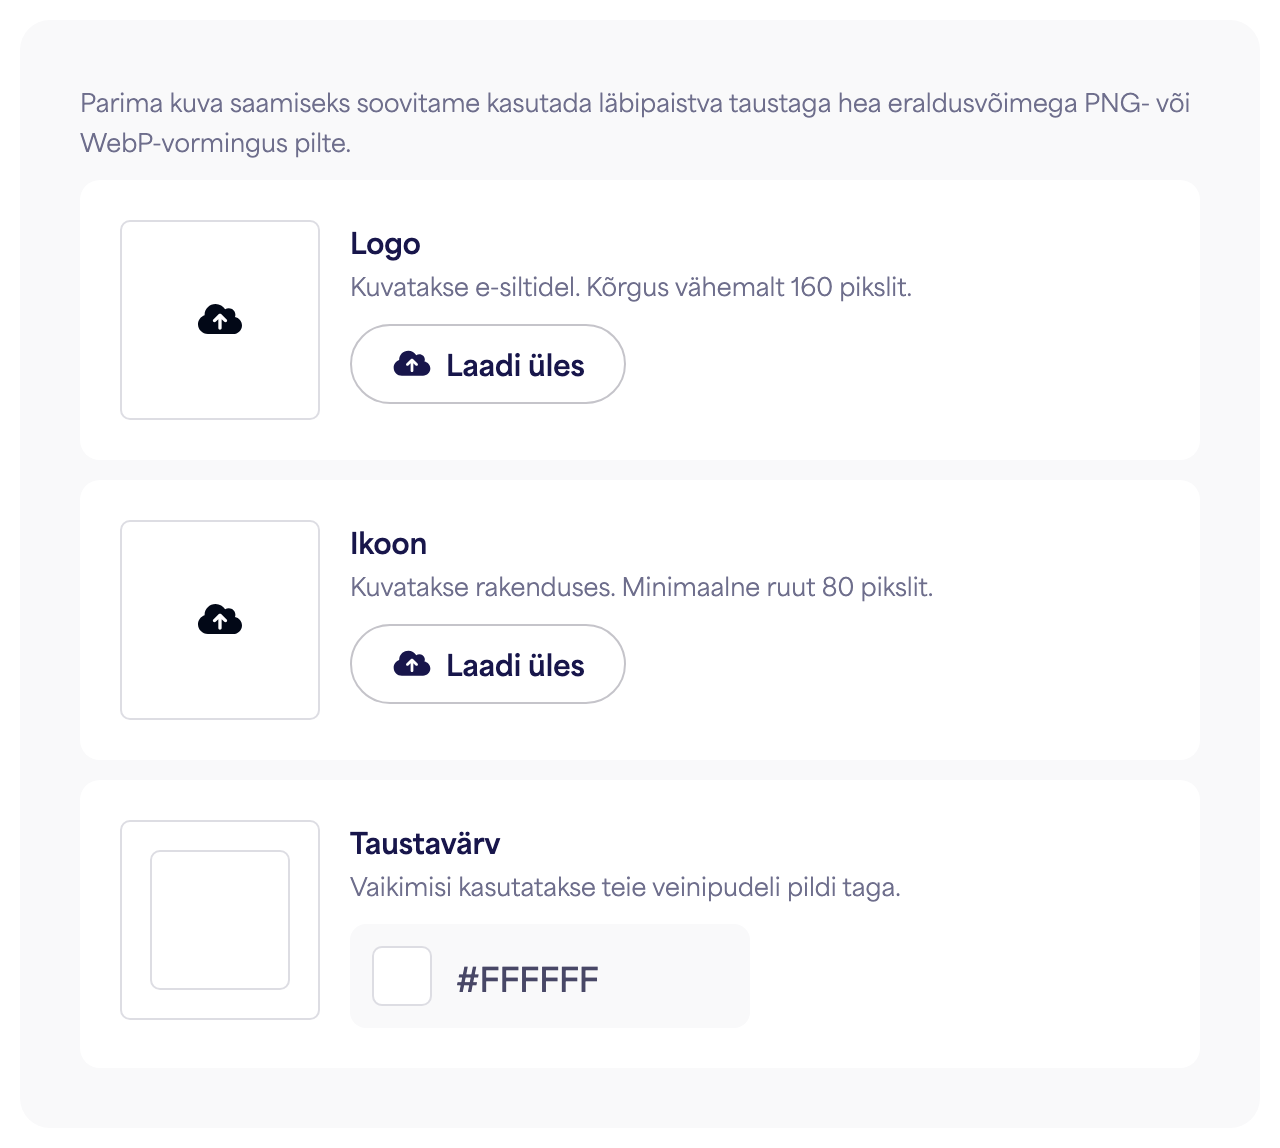
Task: Click the Taustavärv background color preview box
Action: click(220, 920)
